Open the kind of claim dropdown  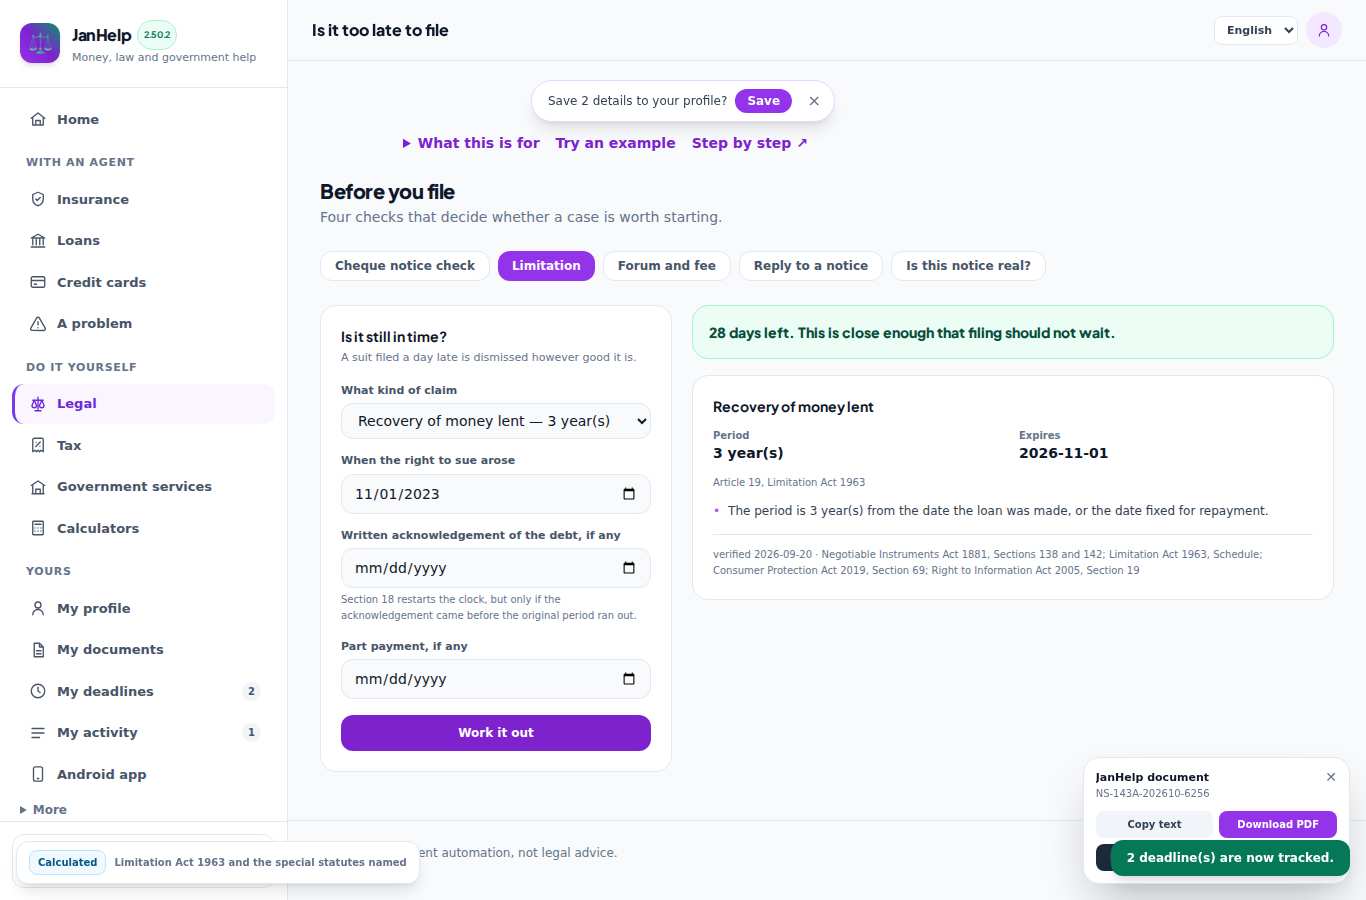(x=496, y=421)
